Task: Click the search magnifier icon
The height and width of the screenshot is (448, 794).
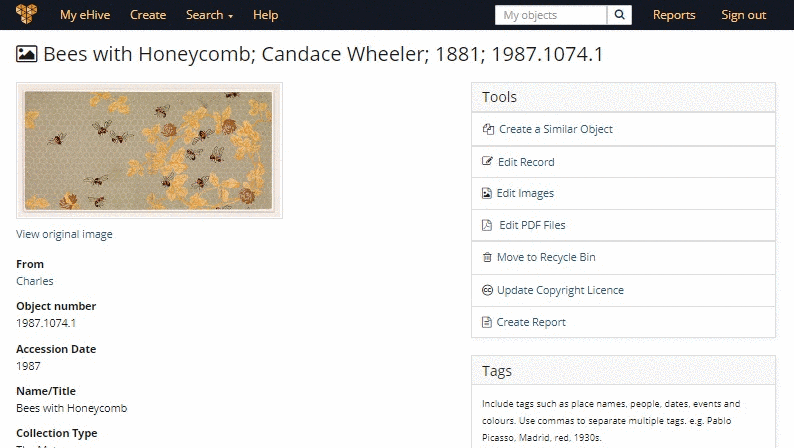Action: pyautogui.click(x=620, y=15)
